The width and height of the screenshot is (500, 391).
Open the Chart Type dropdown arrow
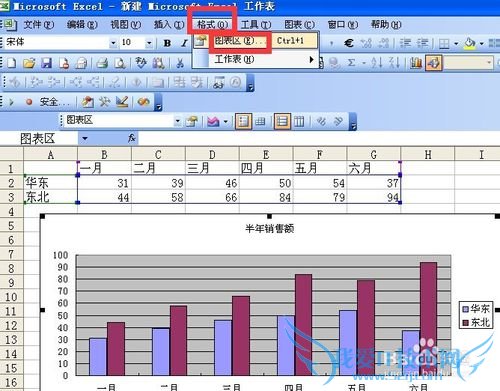[x=226, y=121]
